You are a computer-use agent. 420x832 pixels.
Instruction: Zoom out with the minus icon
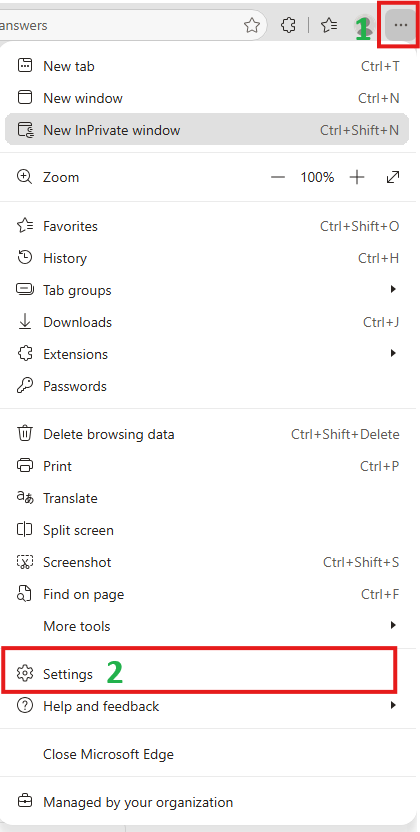coord(278,177)
